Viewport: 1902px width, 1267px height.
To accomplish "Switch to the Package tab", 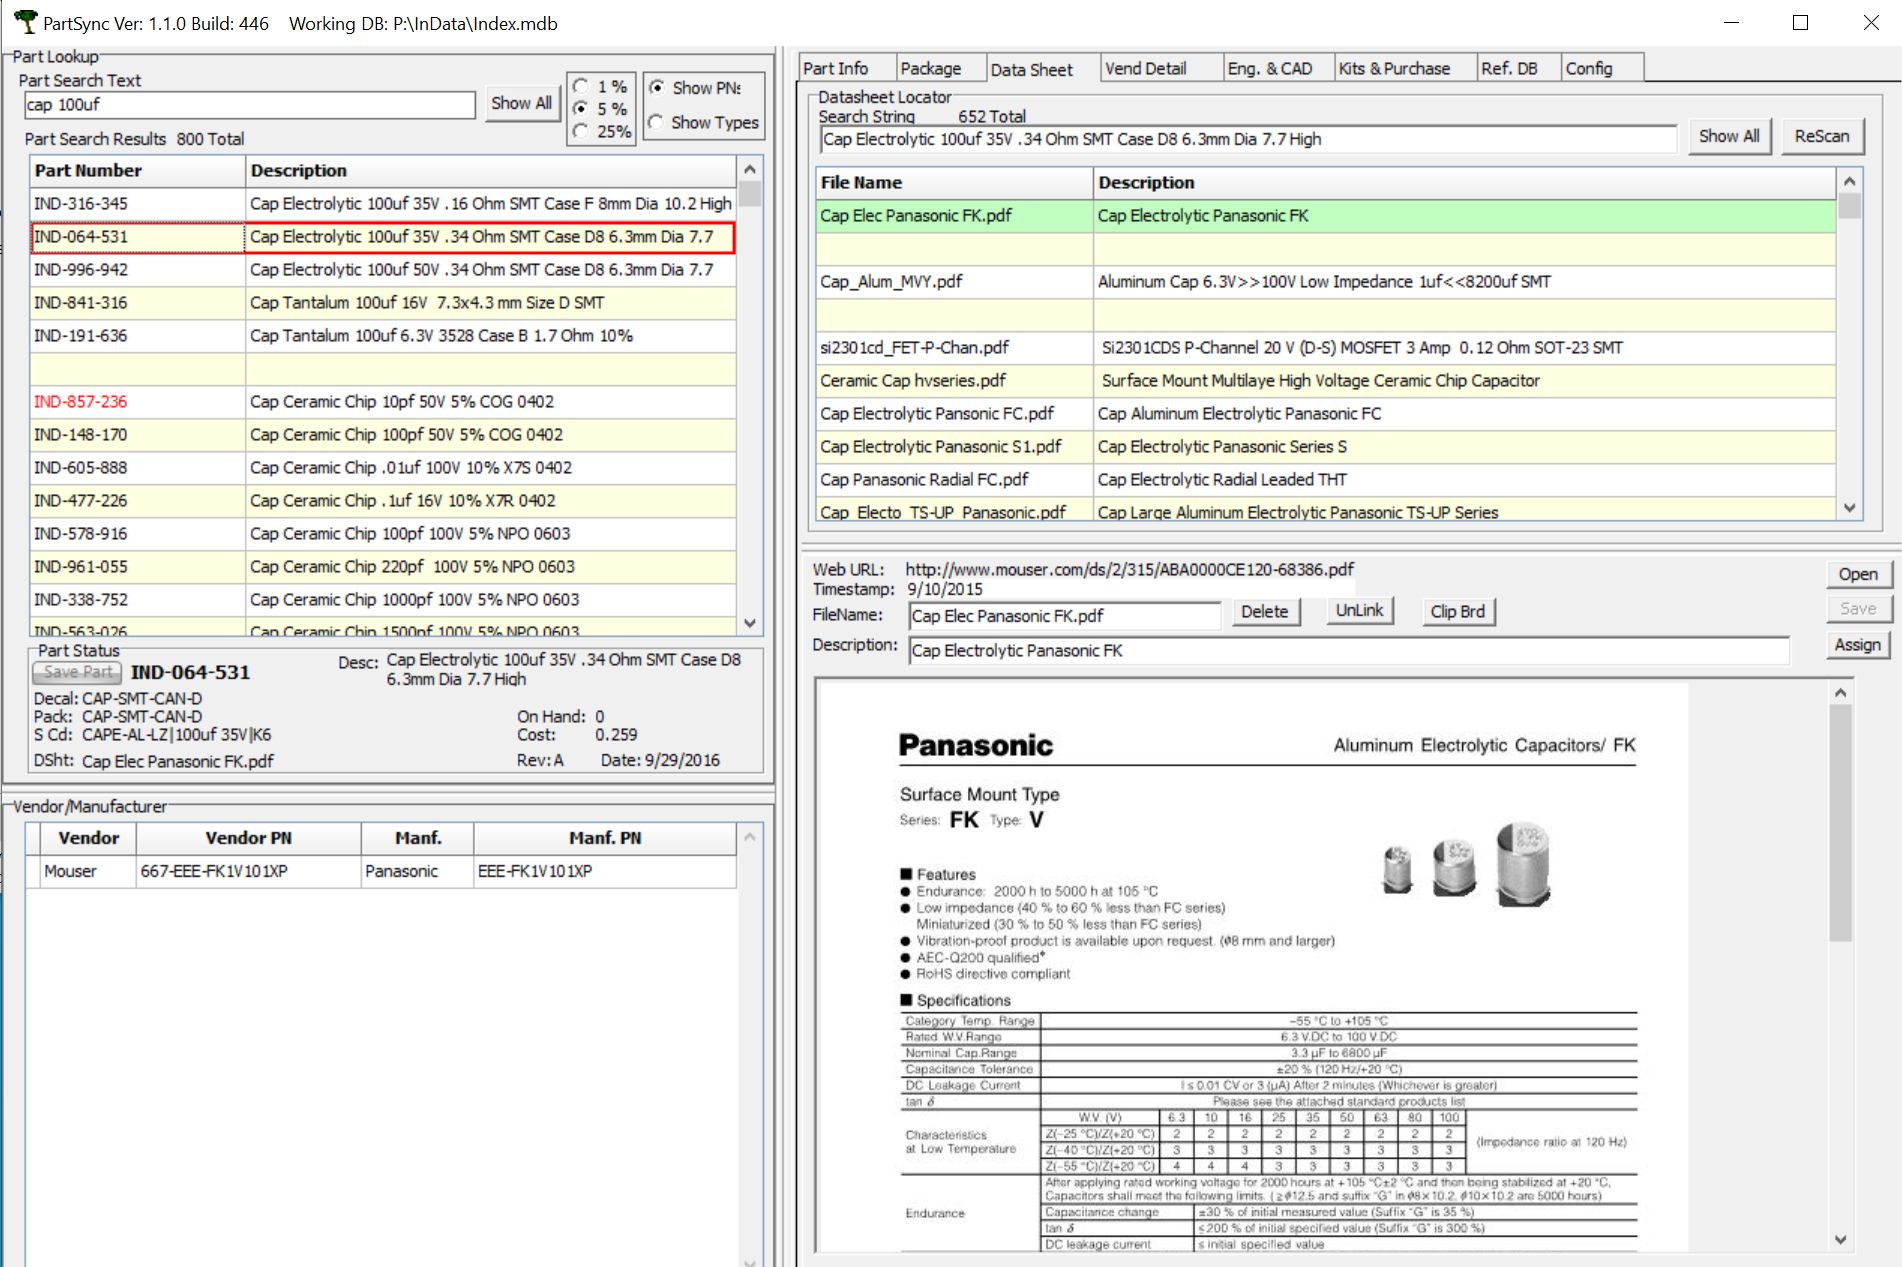I will pyautogui.click(x=932, y=67).
